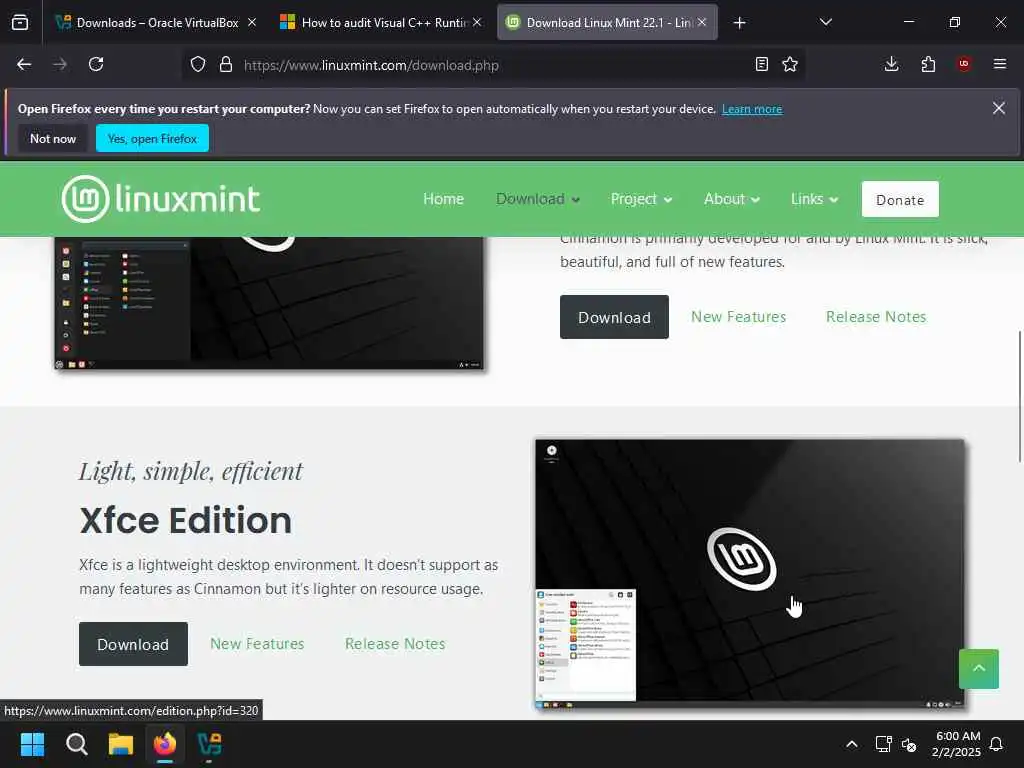Expand the Download navigation menu
The image size is (1024, 768).
click(537, 199)
